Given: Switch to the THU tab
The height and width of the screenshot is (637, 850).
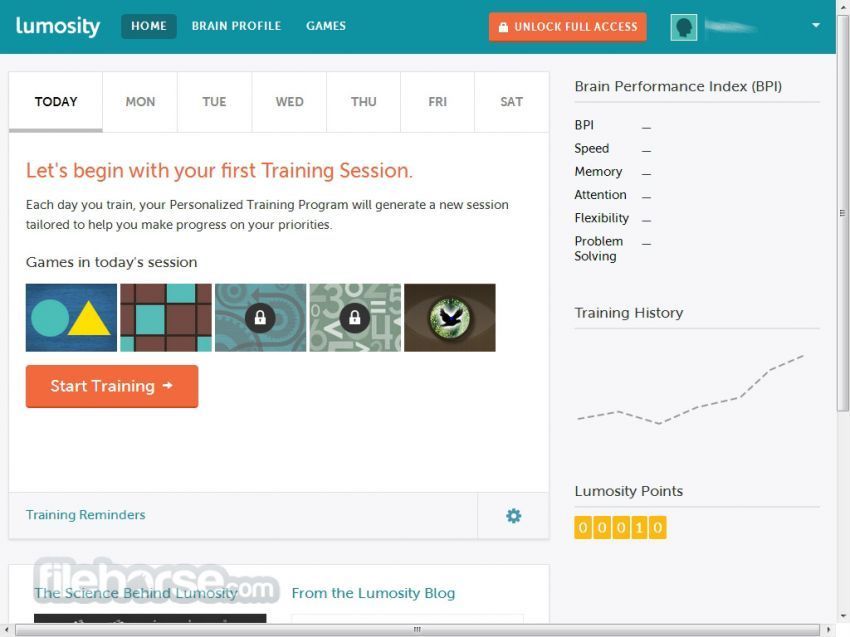Looking at the screenshot, I should click(x=363, y=102).
